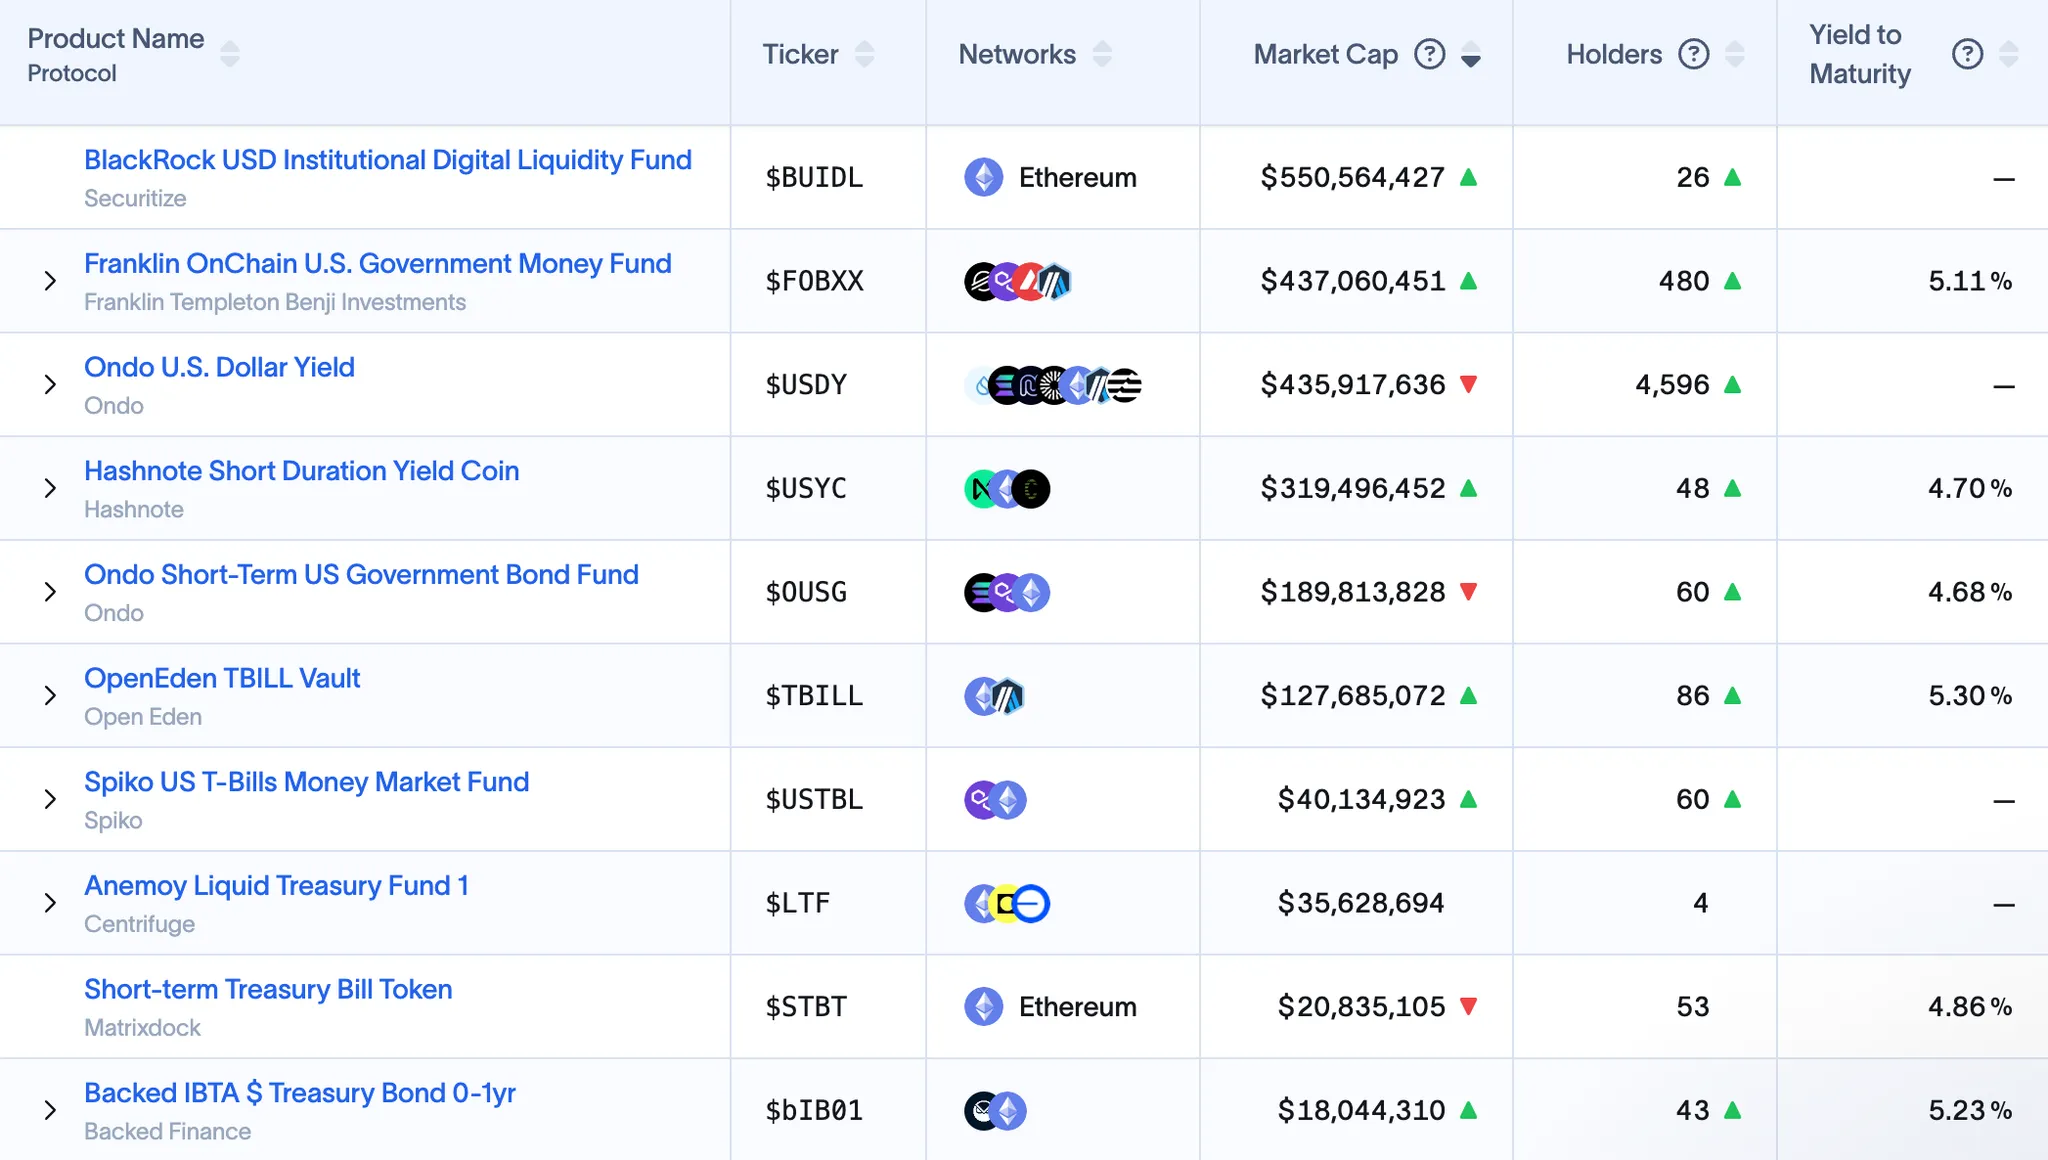The height and width of the screenshot is (1160, 2048).
Task: Sort table by Ticker column
Action: [x=865, y=54]
